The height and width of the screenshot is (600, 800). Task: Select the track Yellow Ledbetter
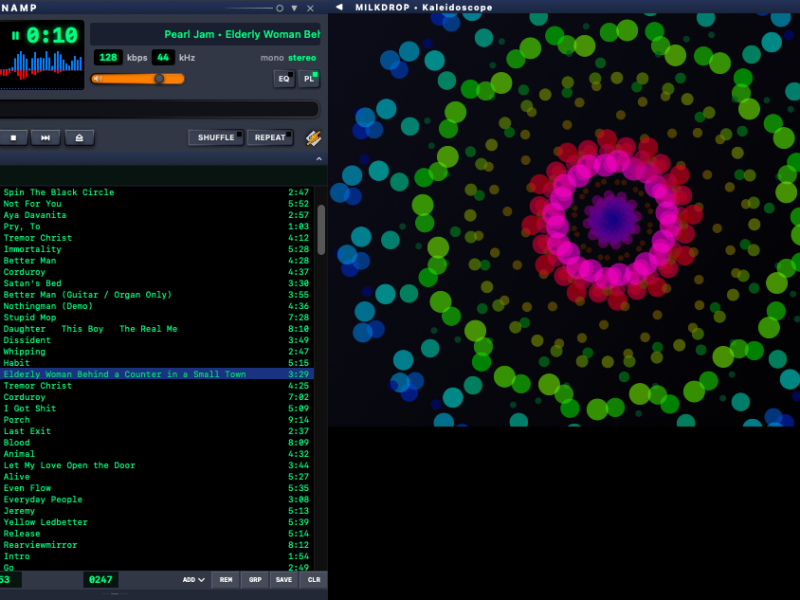45,522
